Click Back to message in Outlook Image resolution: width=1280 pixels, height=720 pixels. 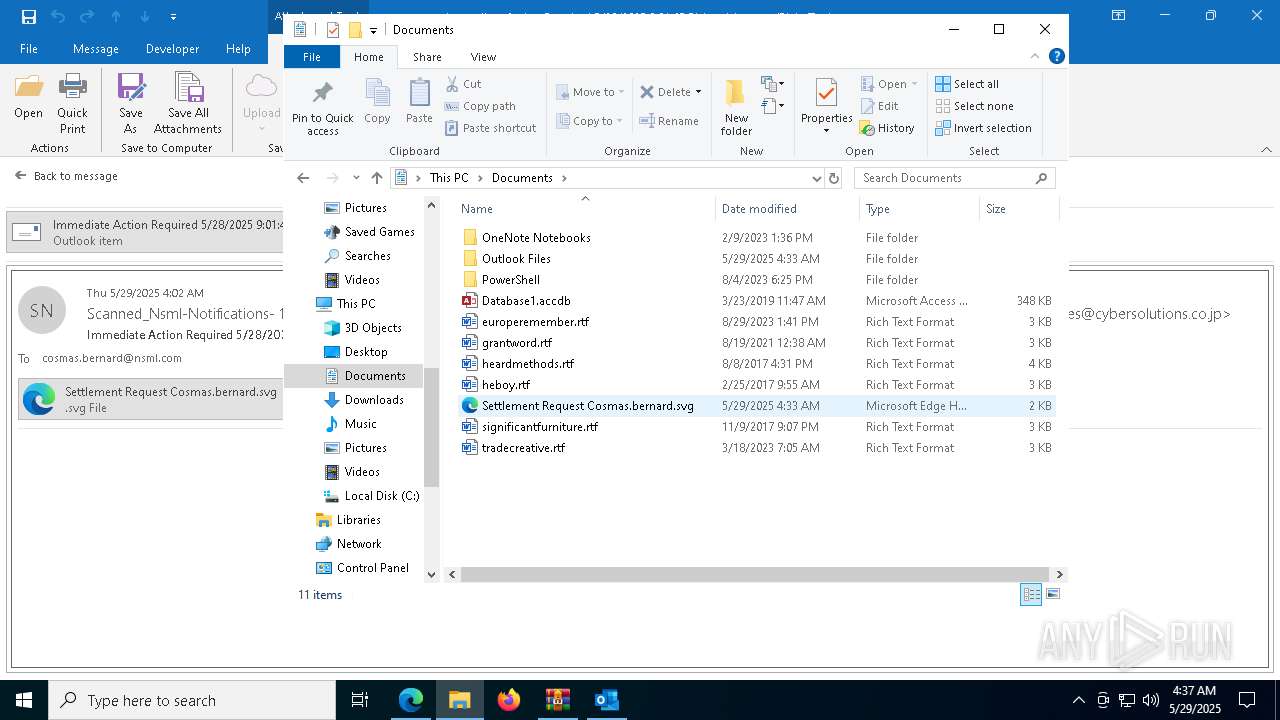66,176
